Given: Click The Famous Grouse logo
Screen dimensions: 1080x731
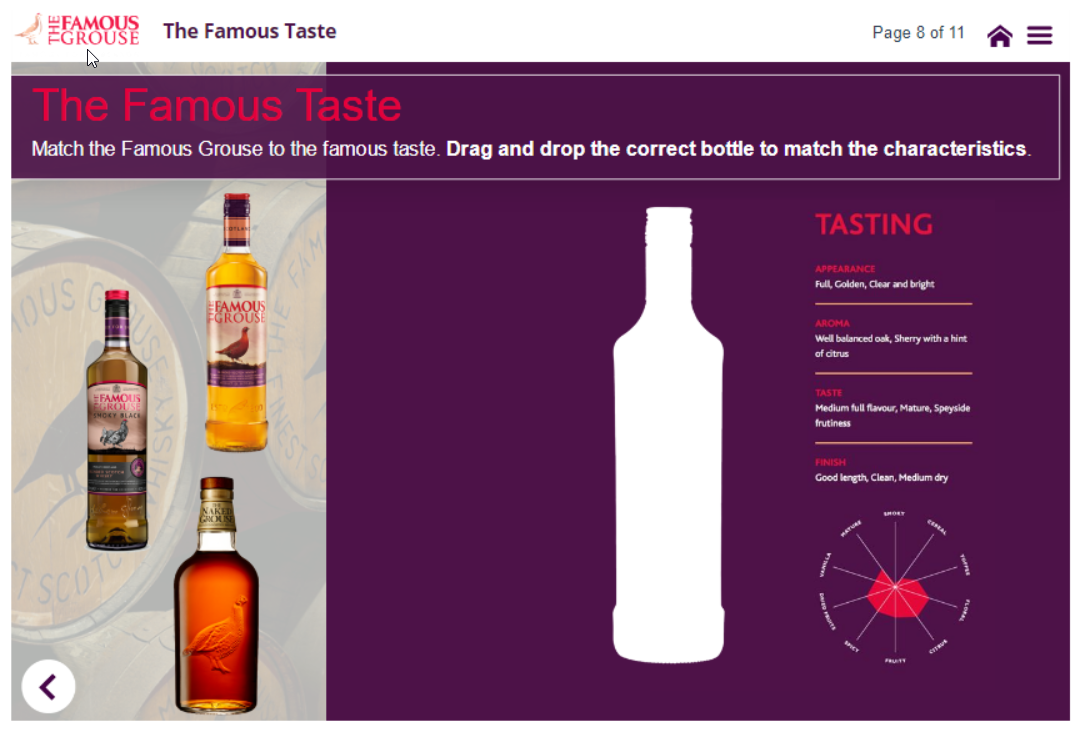Looking at the screenshot, I should tap(78, 30).
